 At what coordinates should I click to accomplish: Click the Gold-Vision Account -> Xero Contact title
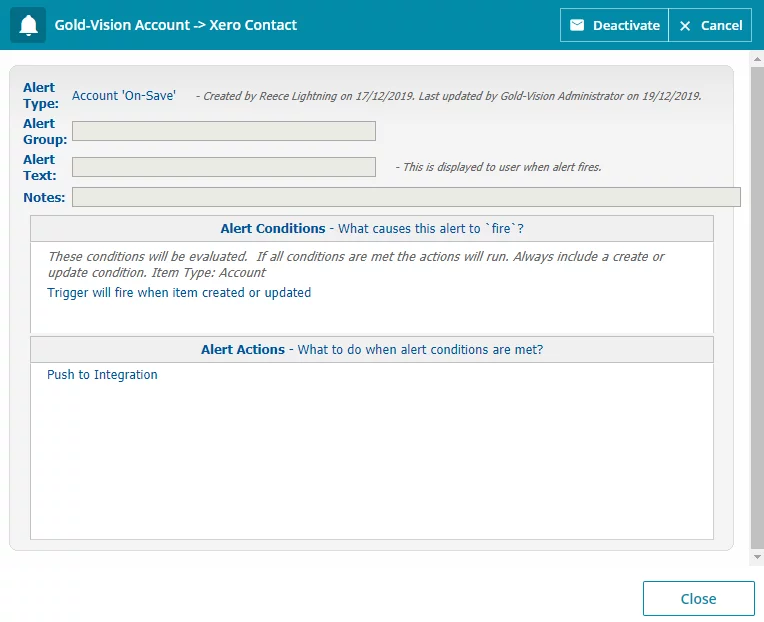175,25
